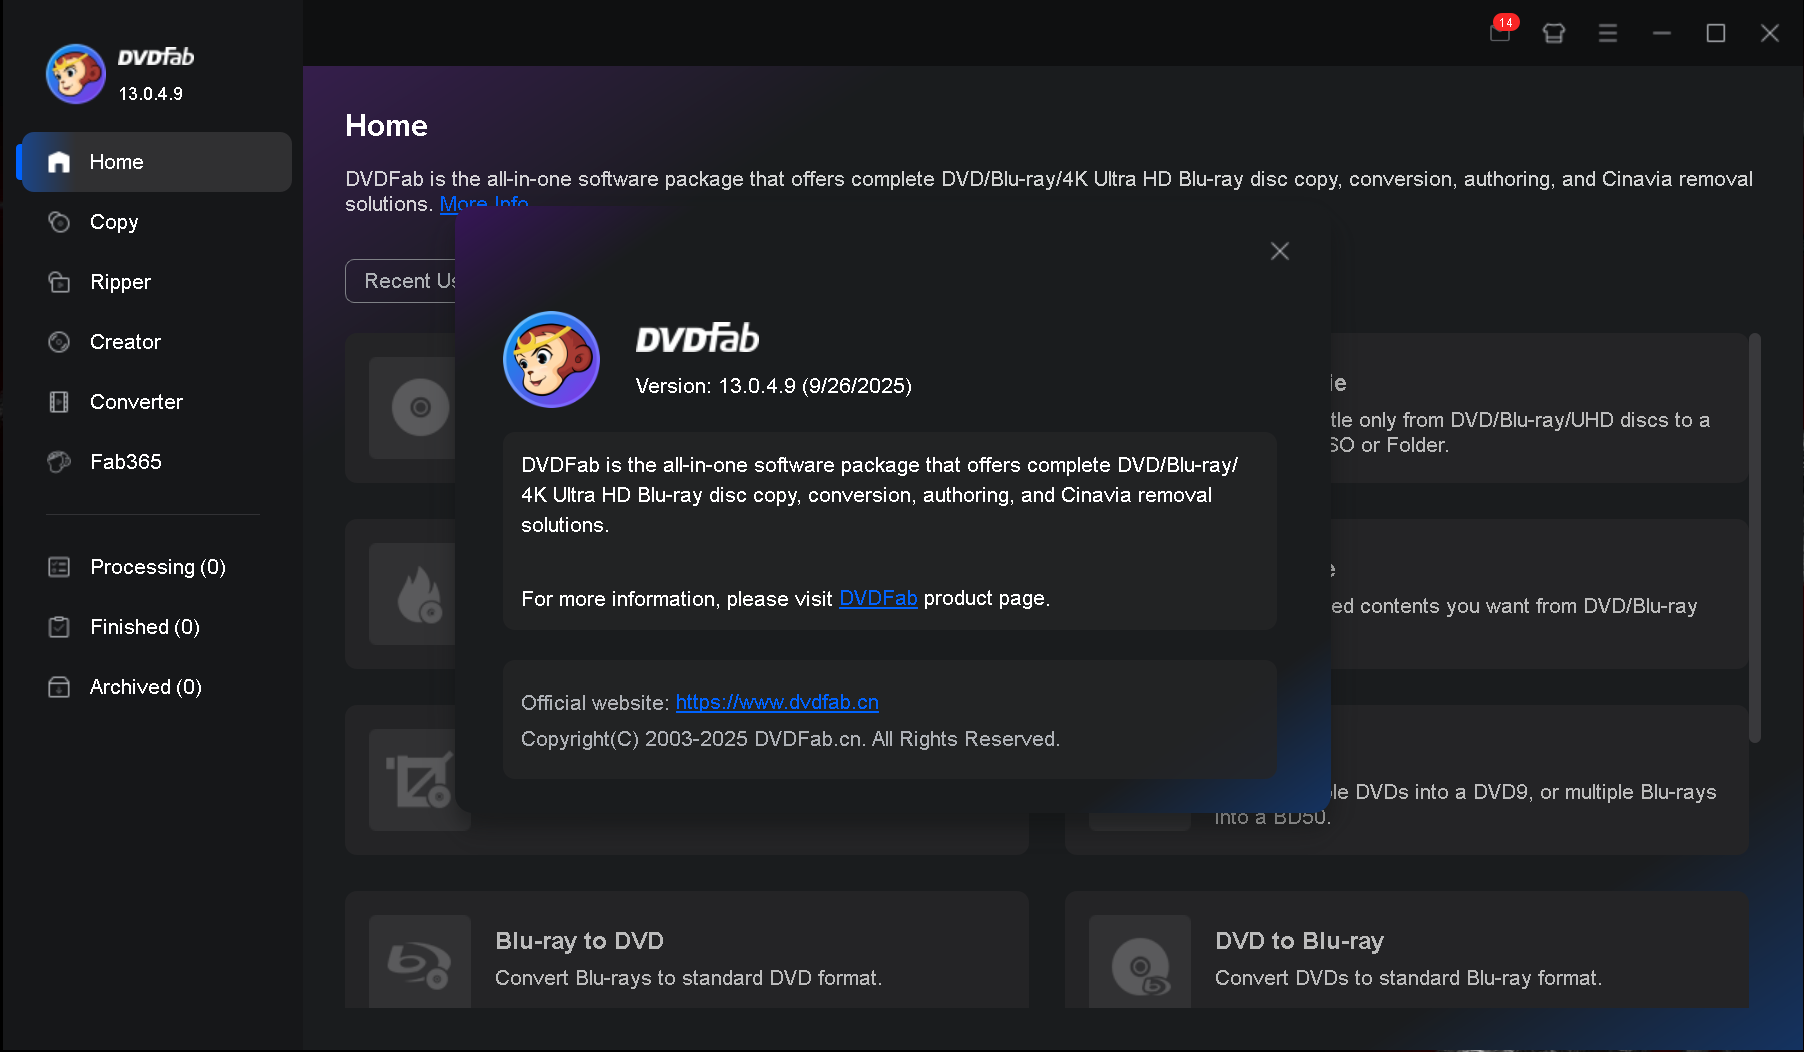The image size is (1804, 1052).
Task: Open the Fab365 sidebar icon
Action: [x=59, y=462]
